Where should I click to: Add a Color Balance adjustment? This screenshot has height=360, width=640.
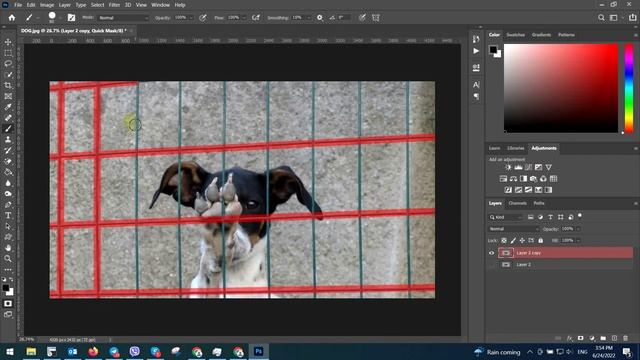[x=513, y=179]
